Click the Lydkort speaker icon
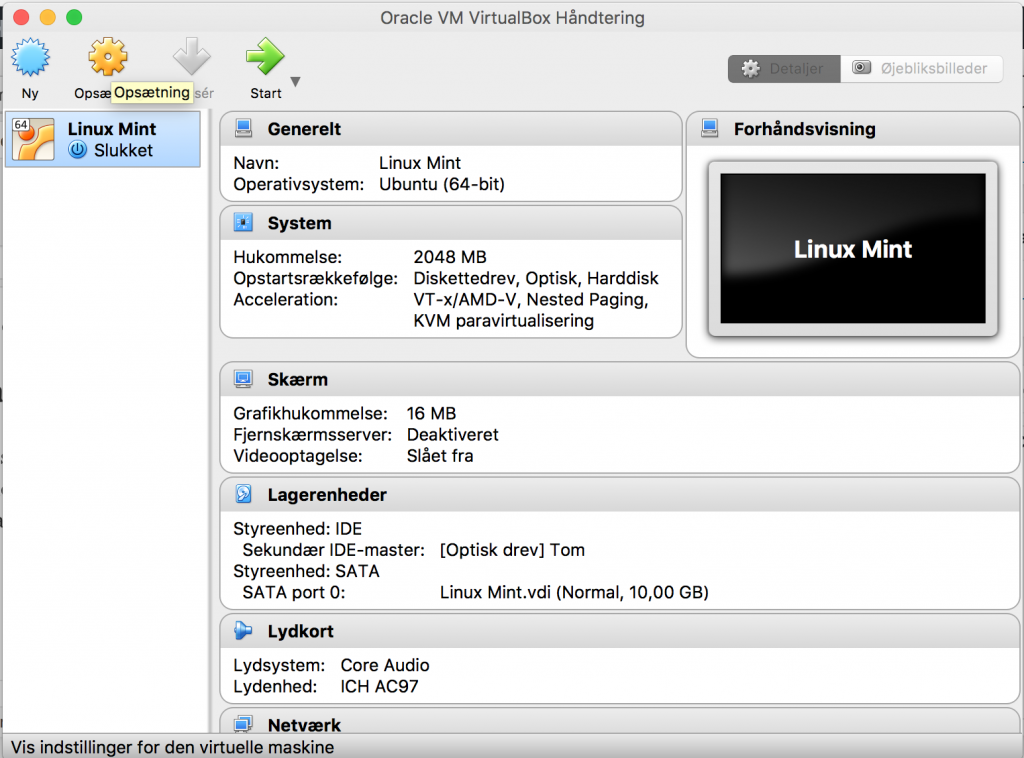Image resolution: width=1024 pixels, height=758 pixels. click(244, 631)
